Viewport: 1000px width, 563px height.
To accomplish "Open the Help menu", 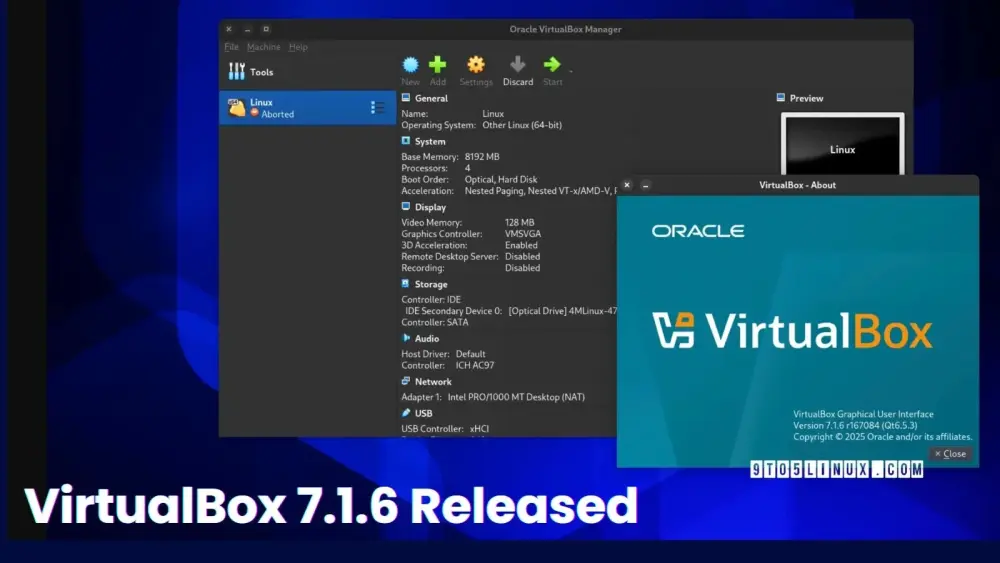I will (x=298, y=47).
